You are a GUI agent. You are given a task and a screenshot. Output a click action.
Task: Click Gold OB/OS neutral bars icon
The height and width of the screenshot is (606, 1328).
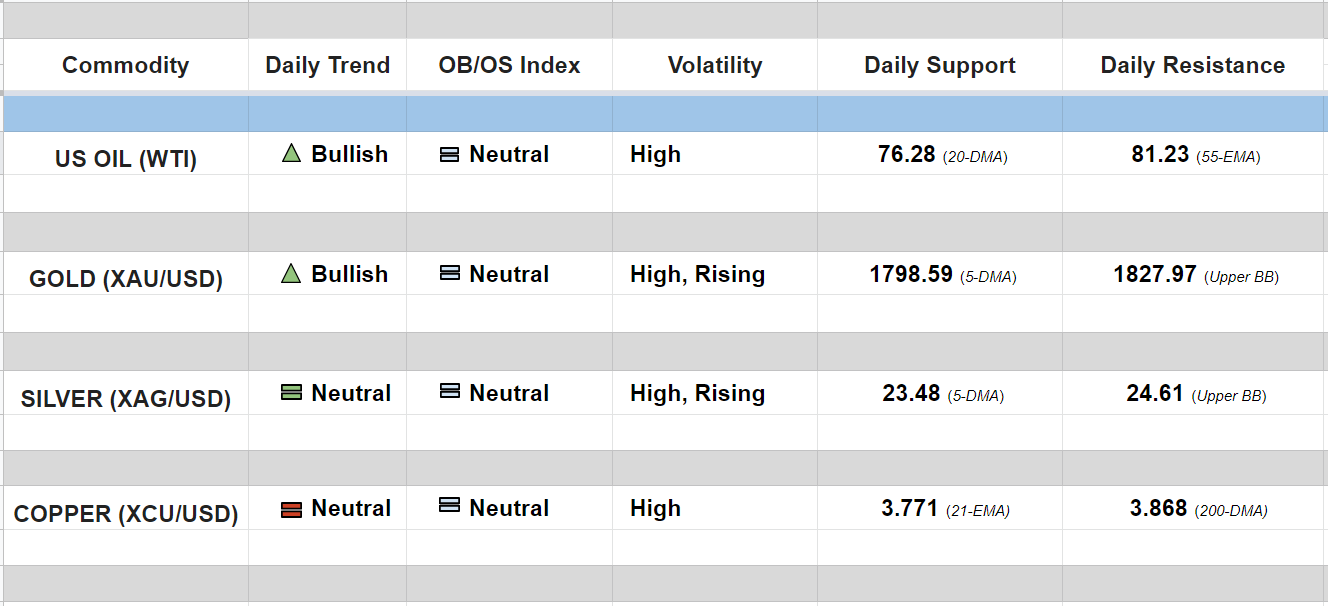[x=450, y=274]
